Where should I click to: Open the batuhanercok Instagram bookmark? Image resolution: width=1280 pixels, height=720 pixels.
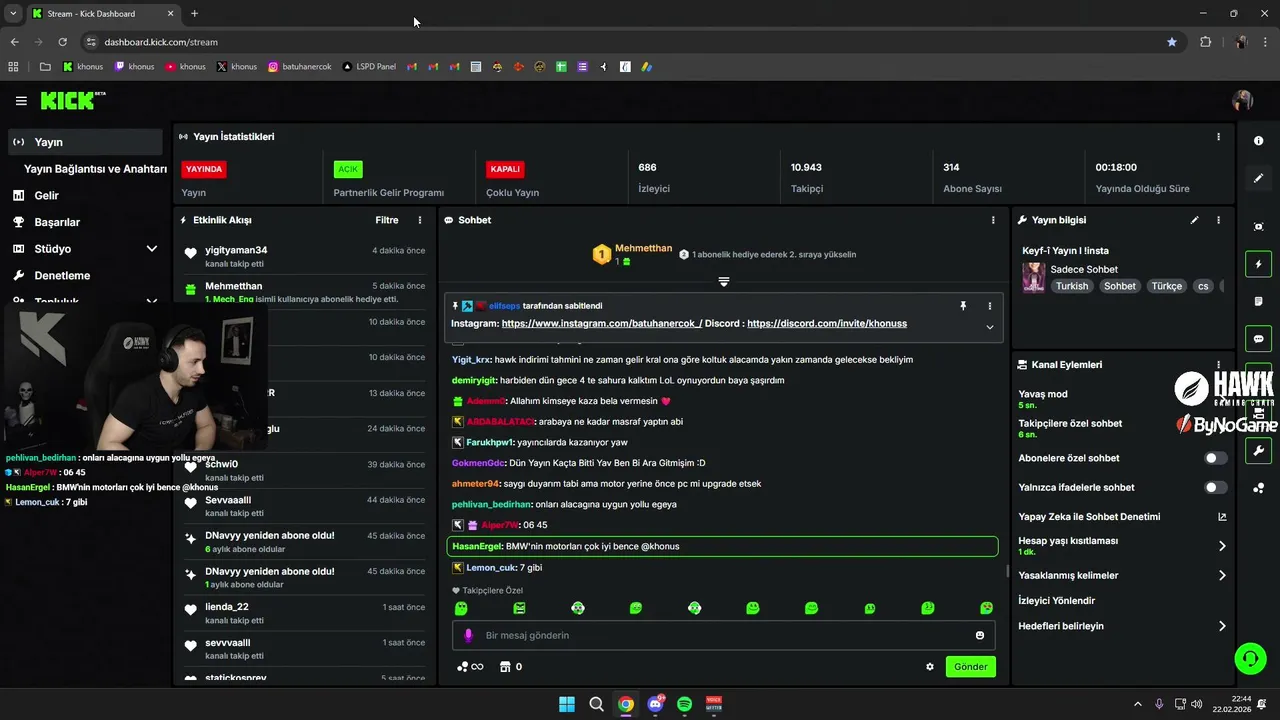(300, 67)
